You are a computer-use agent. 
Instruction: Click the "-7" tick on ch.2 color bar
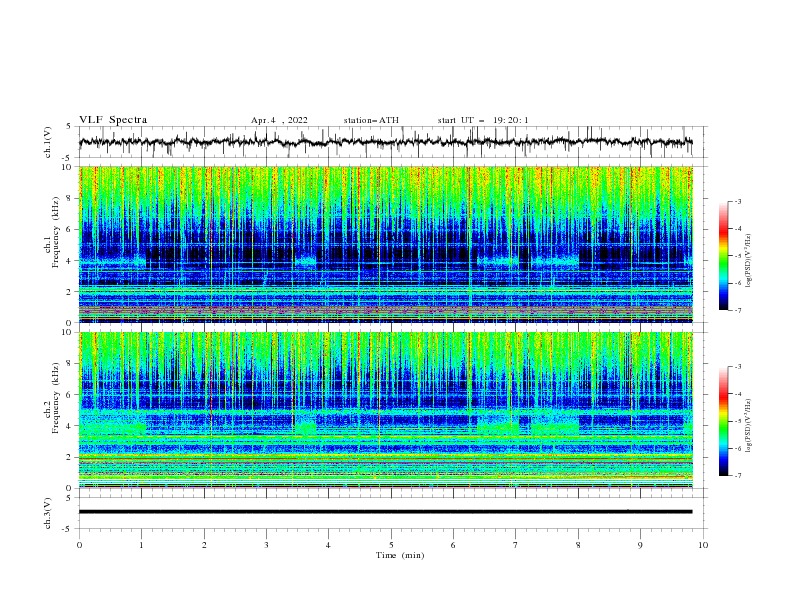pos(737,476)
